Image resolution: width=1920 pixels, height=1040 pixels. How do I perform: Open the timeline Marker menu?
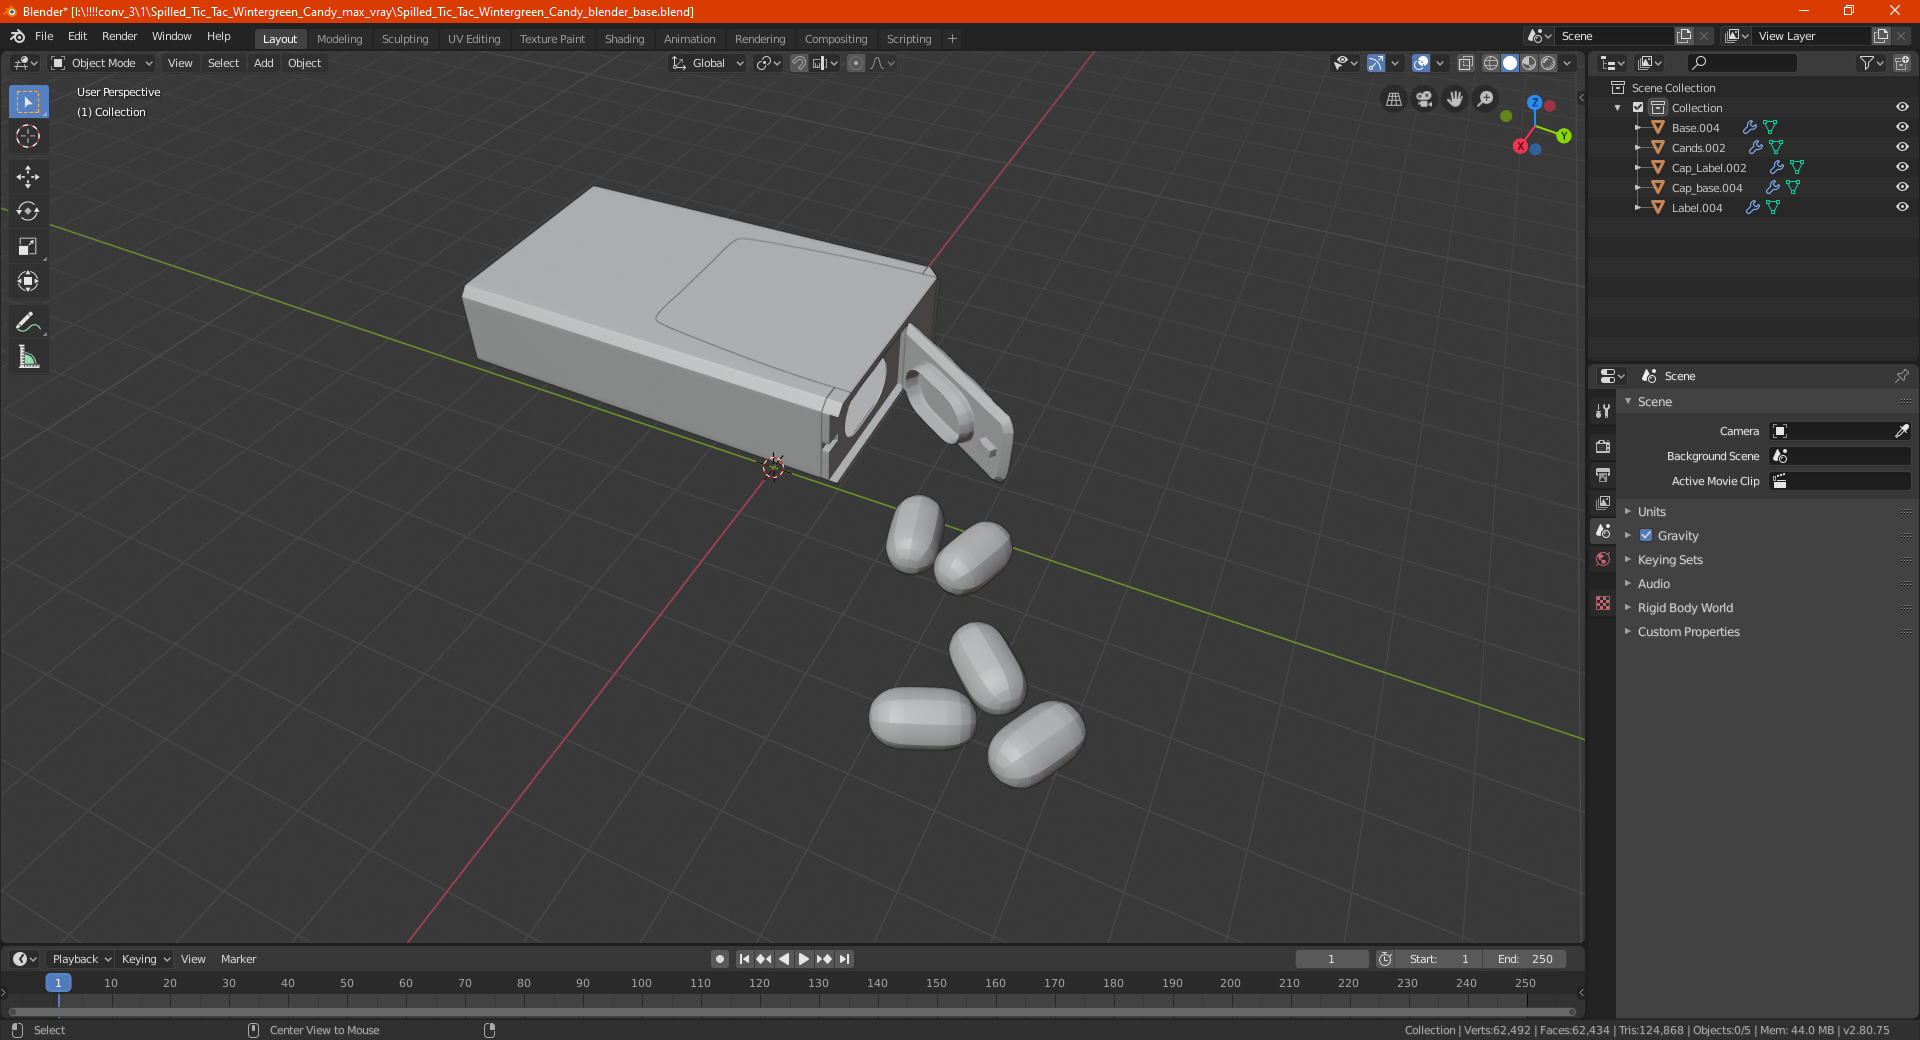[x=238, y=959]
